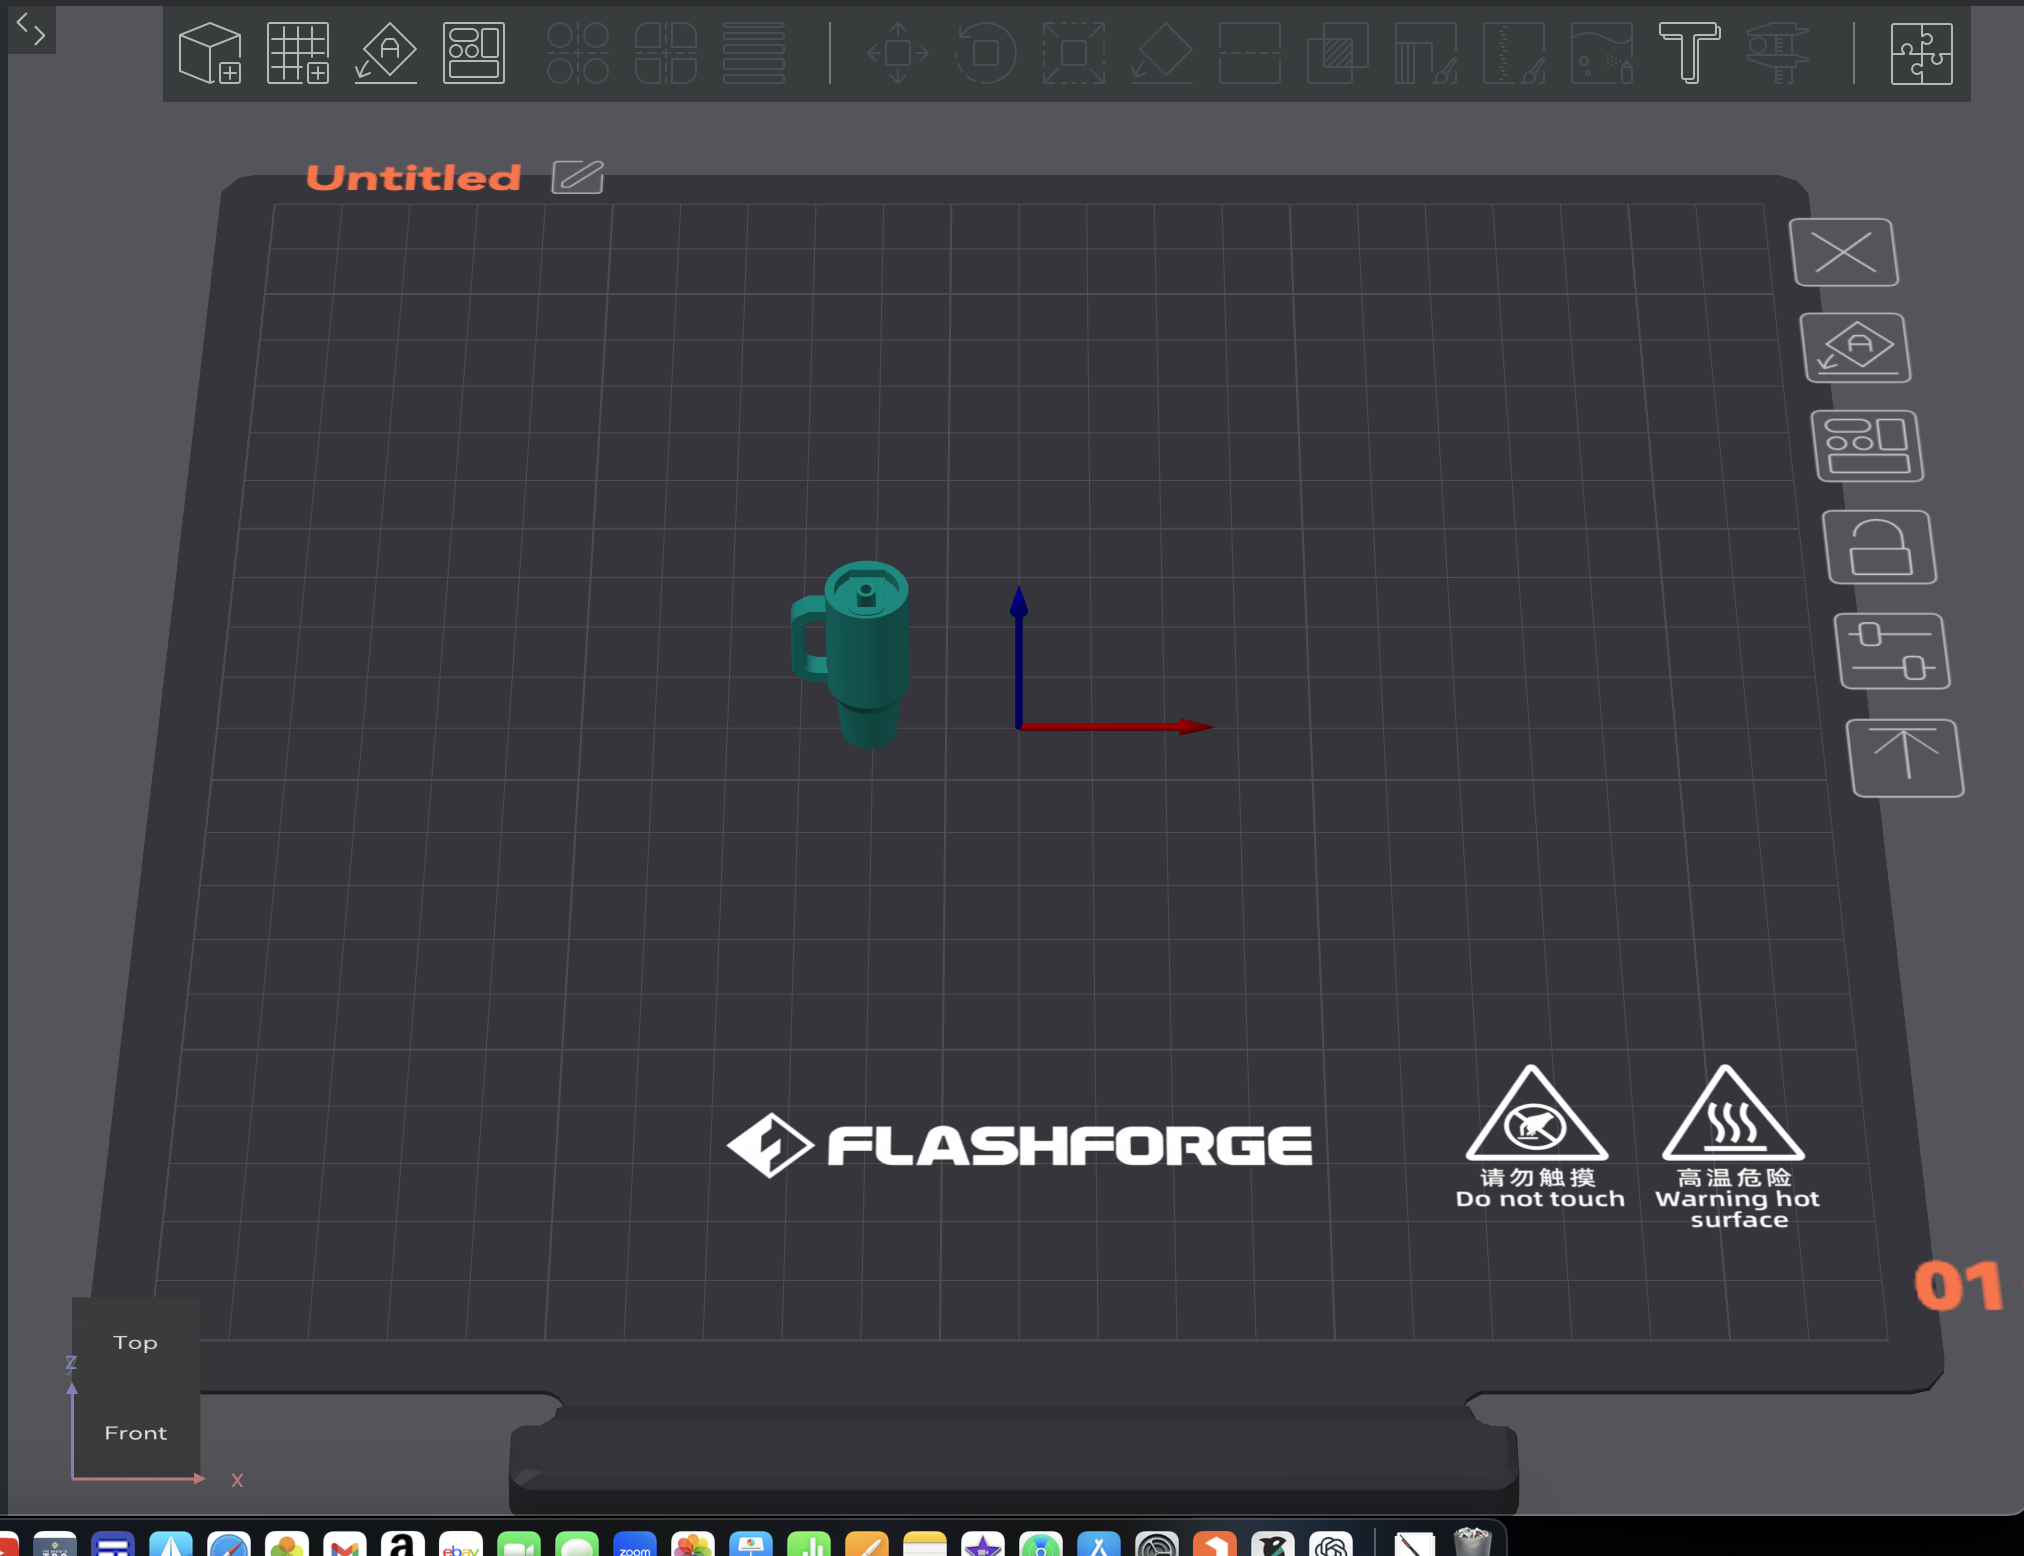This screenshot has width=2024, height=1556.
Task: Click the Split to parts tool
Action: pyautogui.click(x=666, y=53)
